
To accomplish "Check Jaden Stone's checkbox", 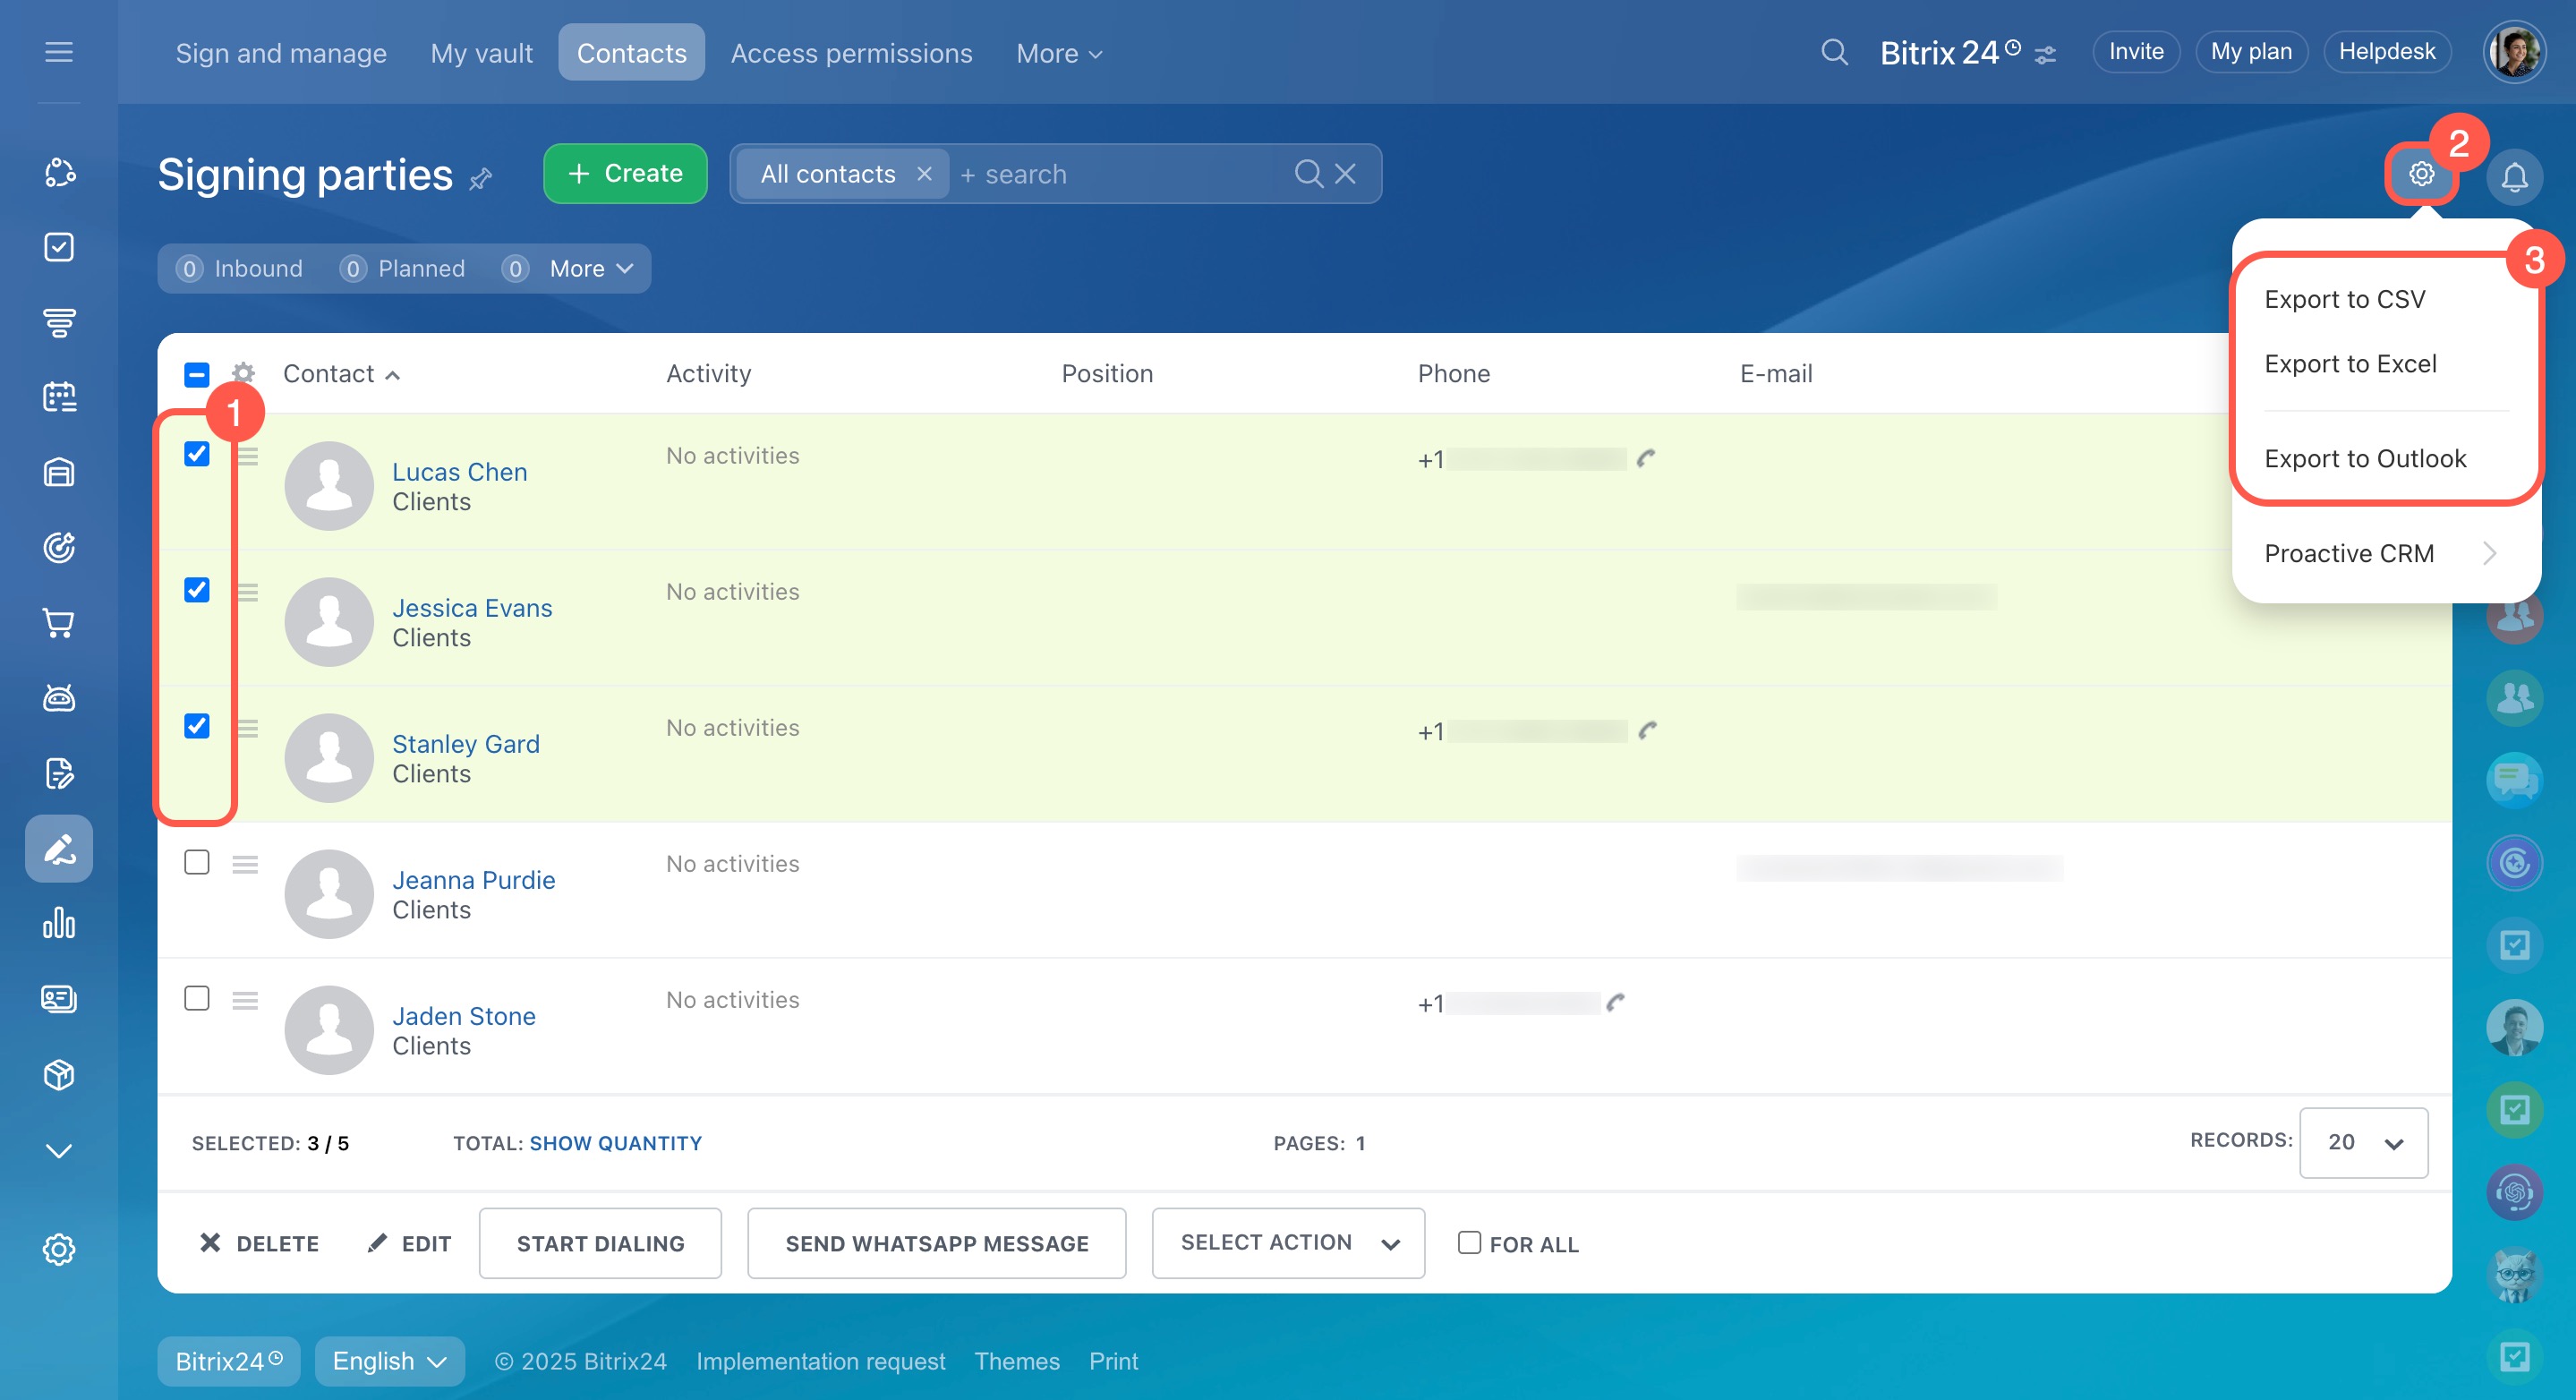I will click(197, 998).
